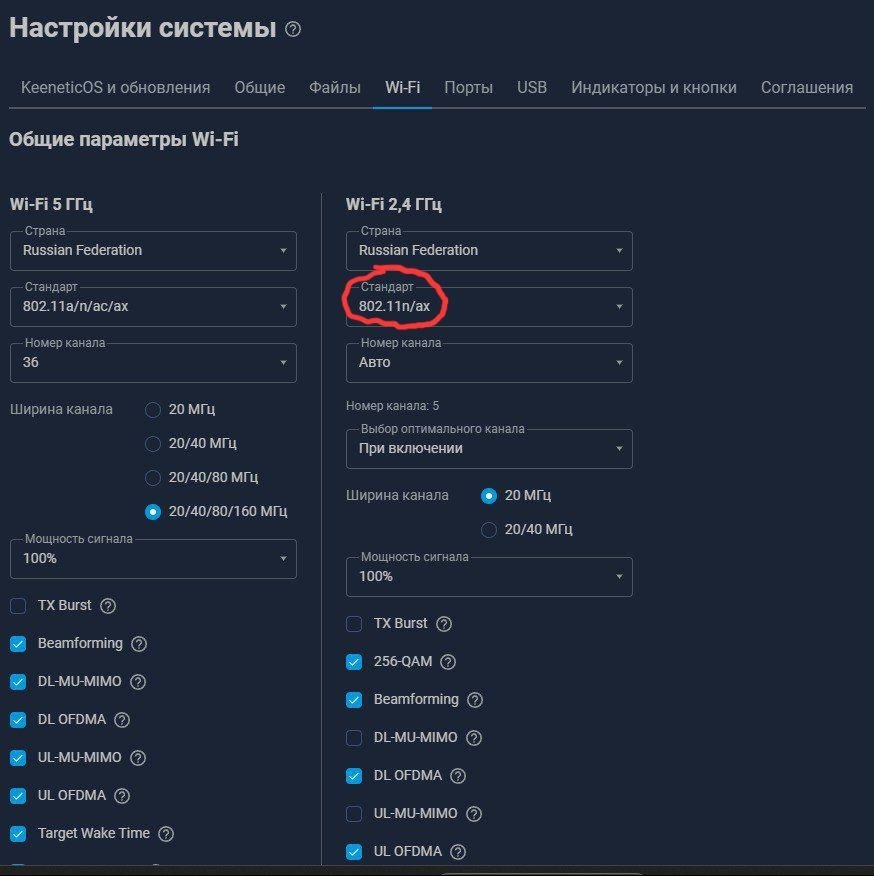The image size is (874, 876).
Task: Open Выбор оптимального канала dropdown
Action: 489,449
